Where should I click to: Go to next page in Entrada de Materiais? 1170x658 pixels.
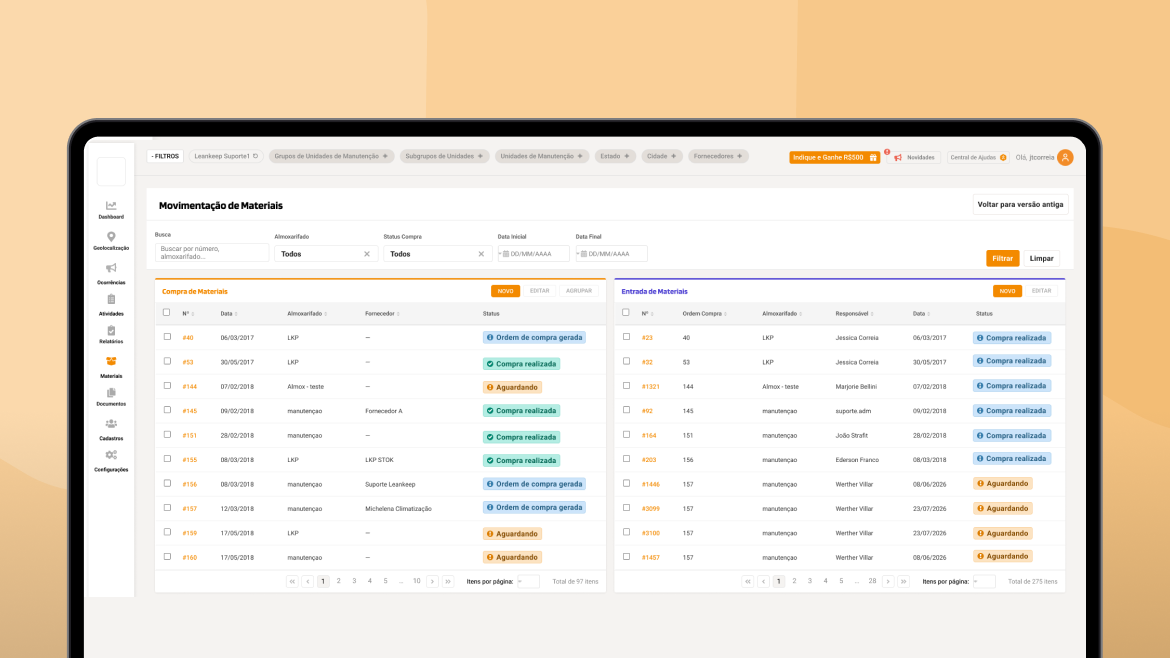click(888, 581)
